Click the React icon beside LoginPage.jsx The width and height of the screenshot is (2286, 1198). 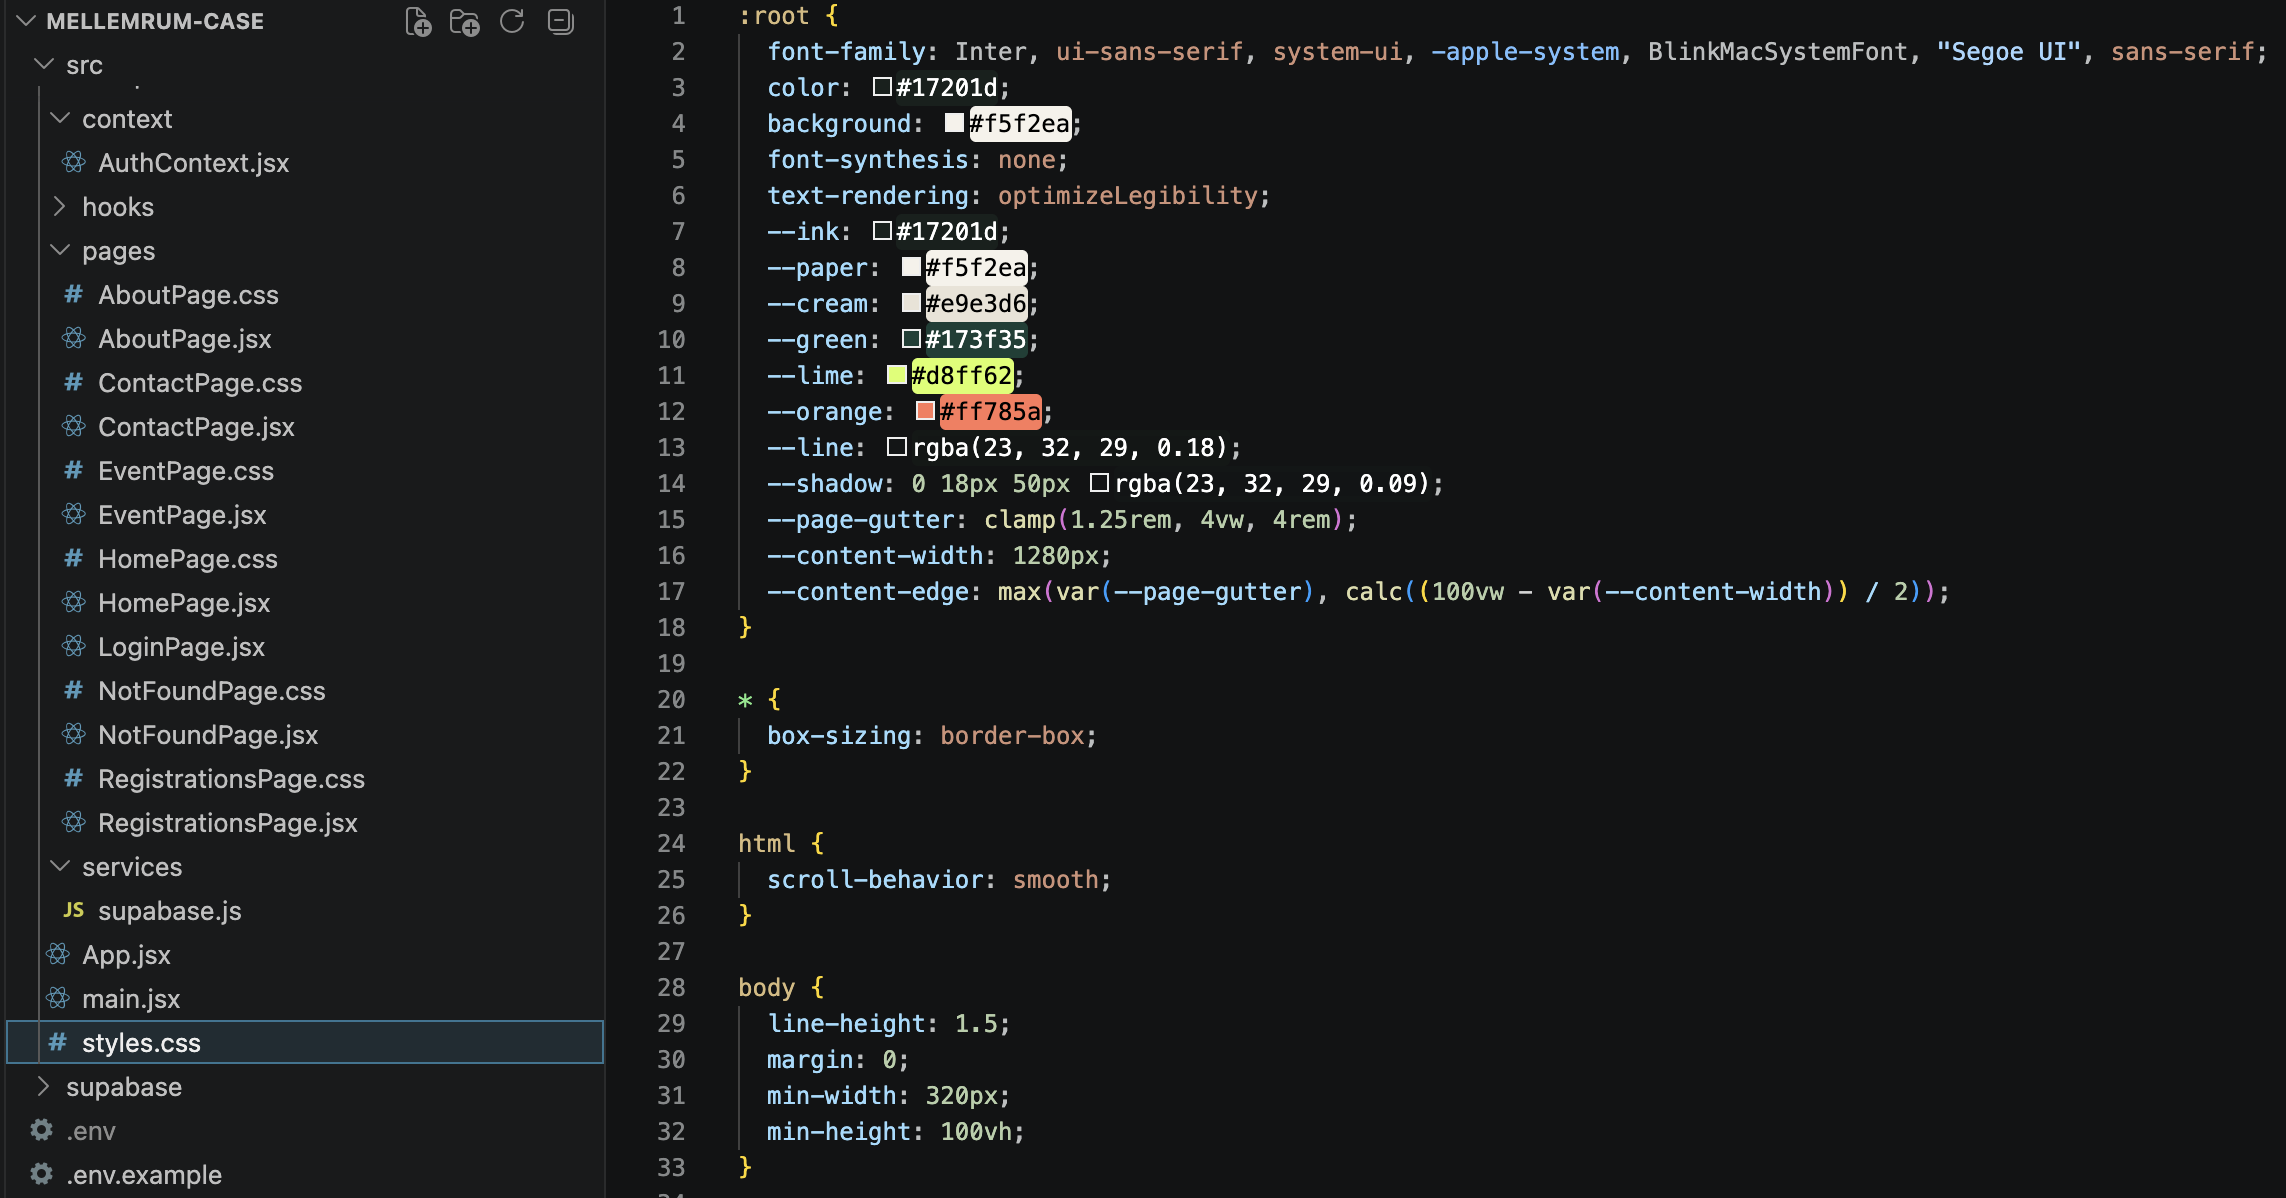coord(74,646)
